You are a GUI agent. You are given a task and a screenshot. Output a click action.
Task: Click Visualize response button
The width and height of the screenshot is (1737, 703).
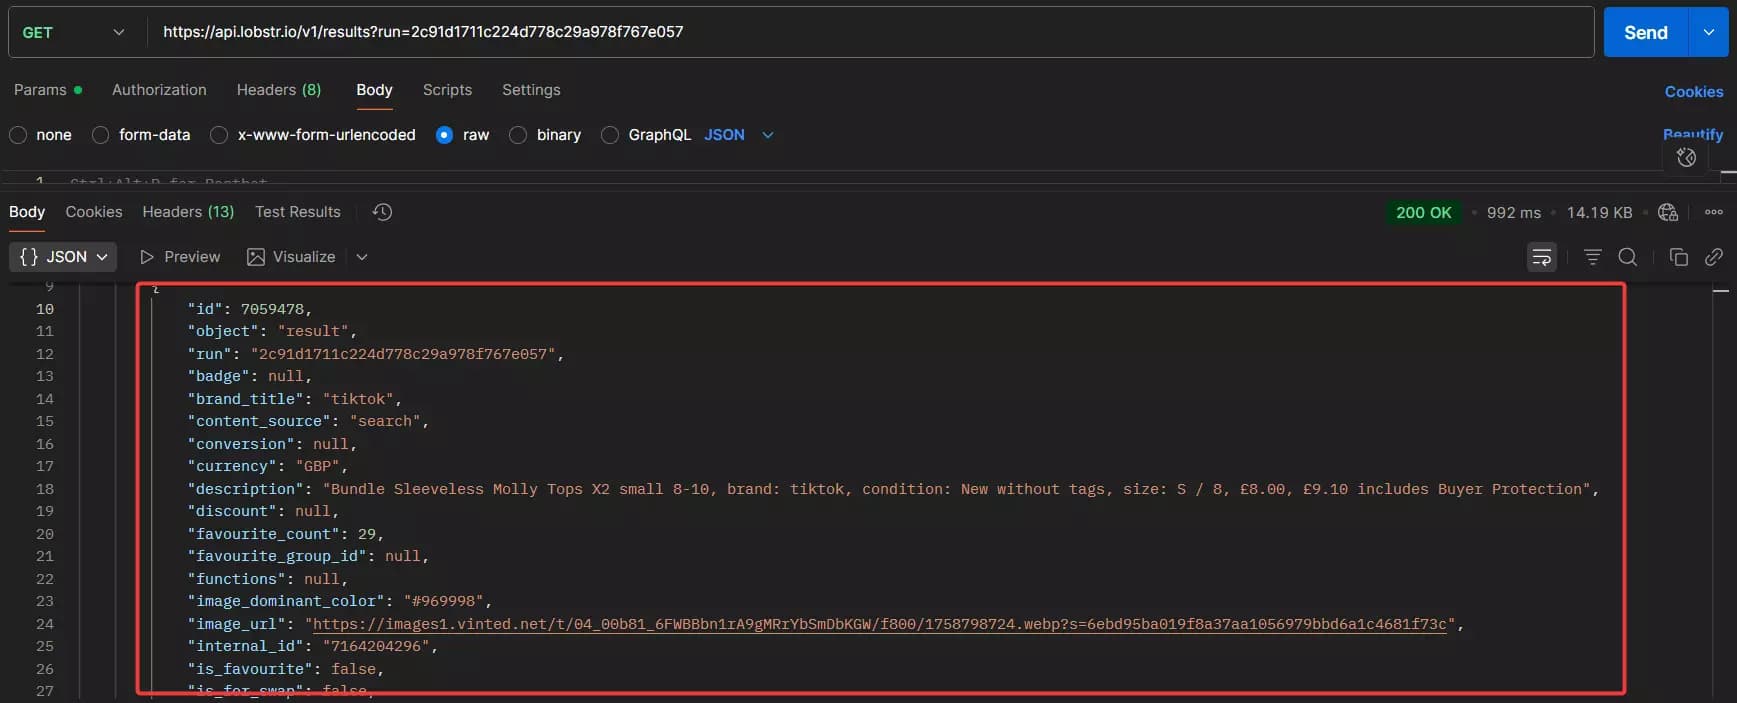click(291, 257)
